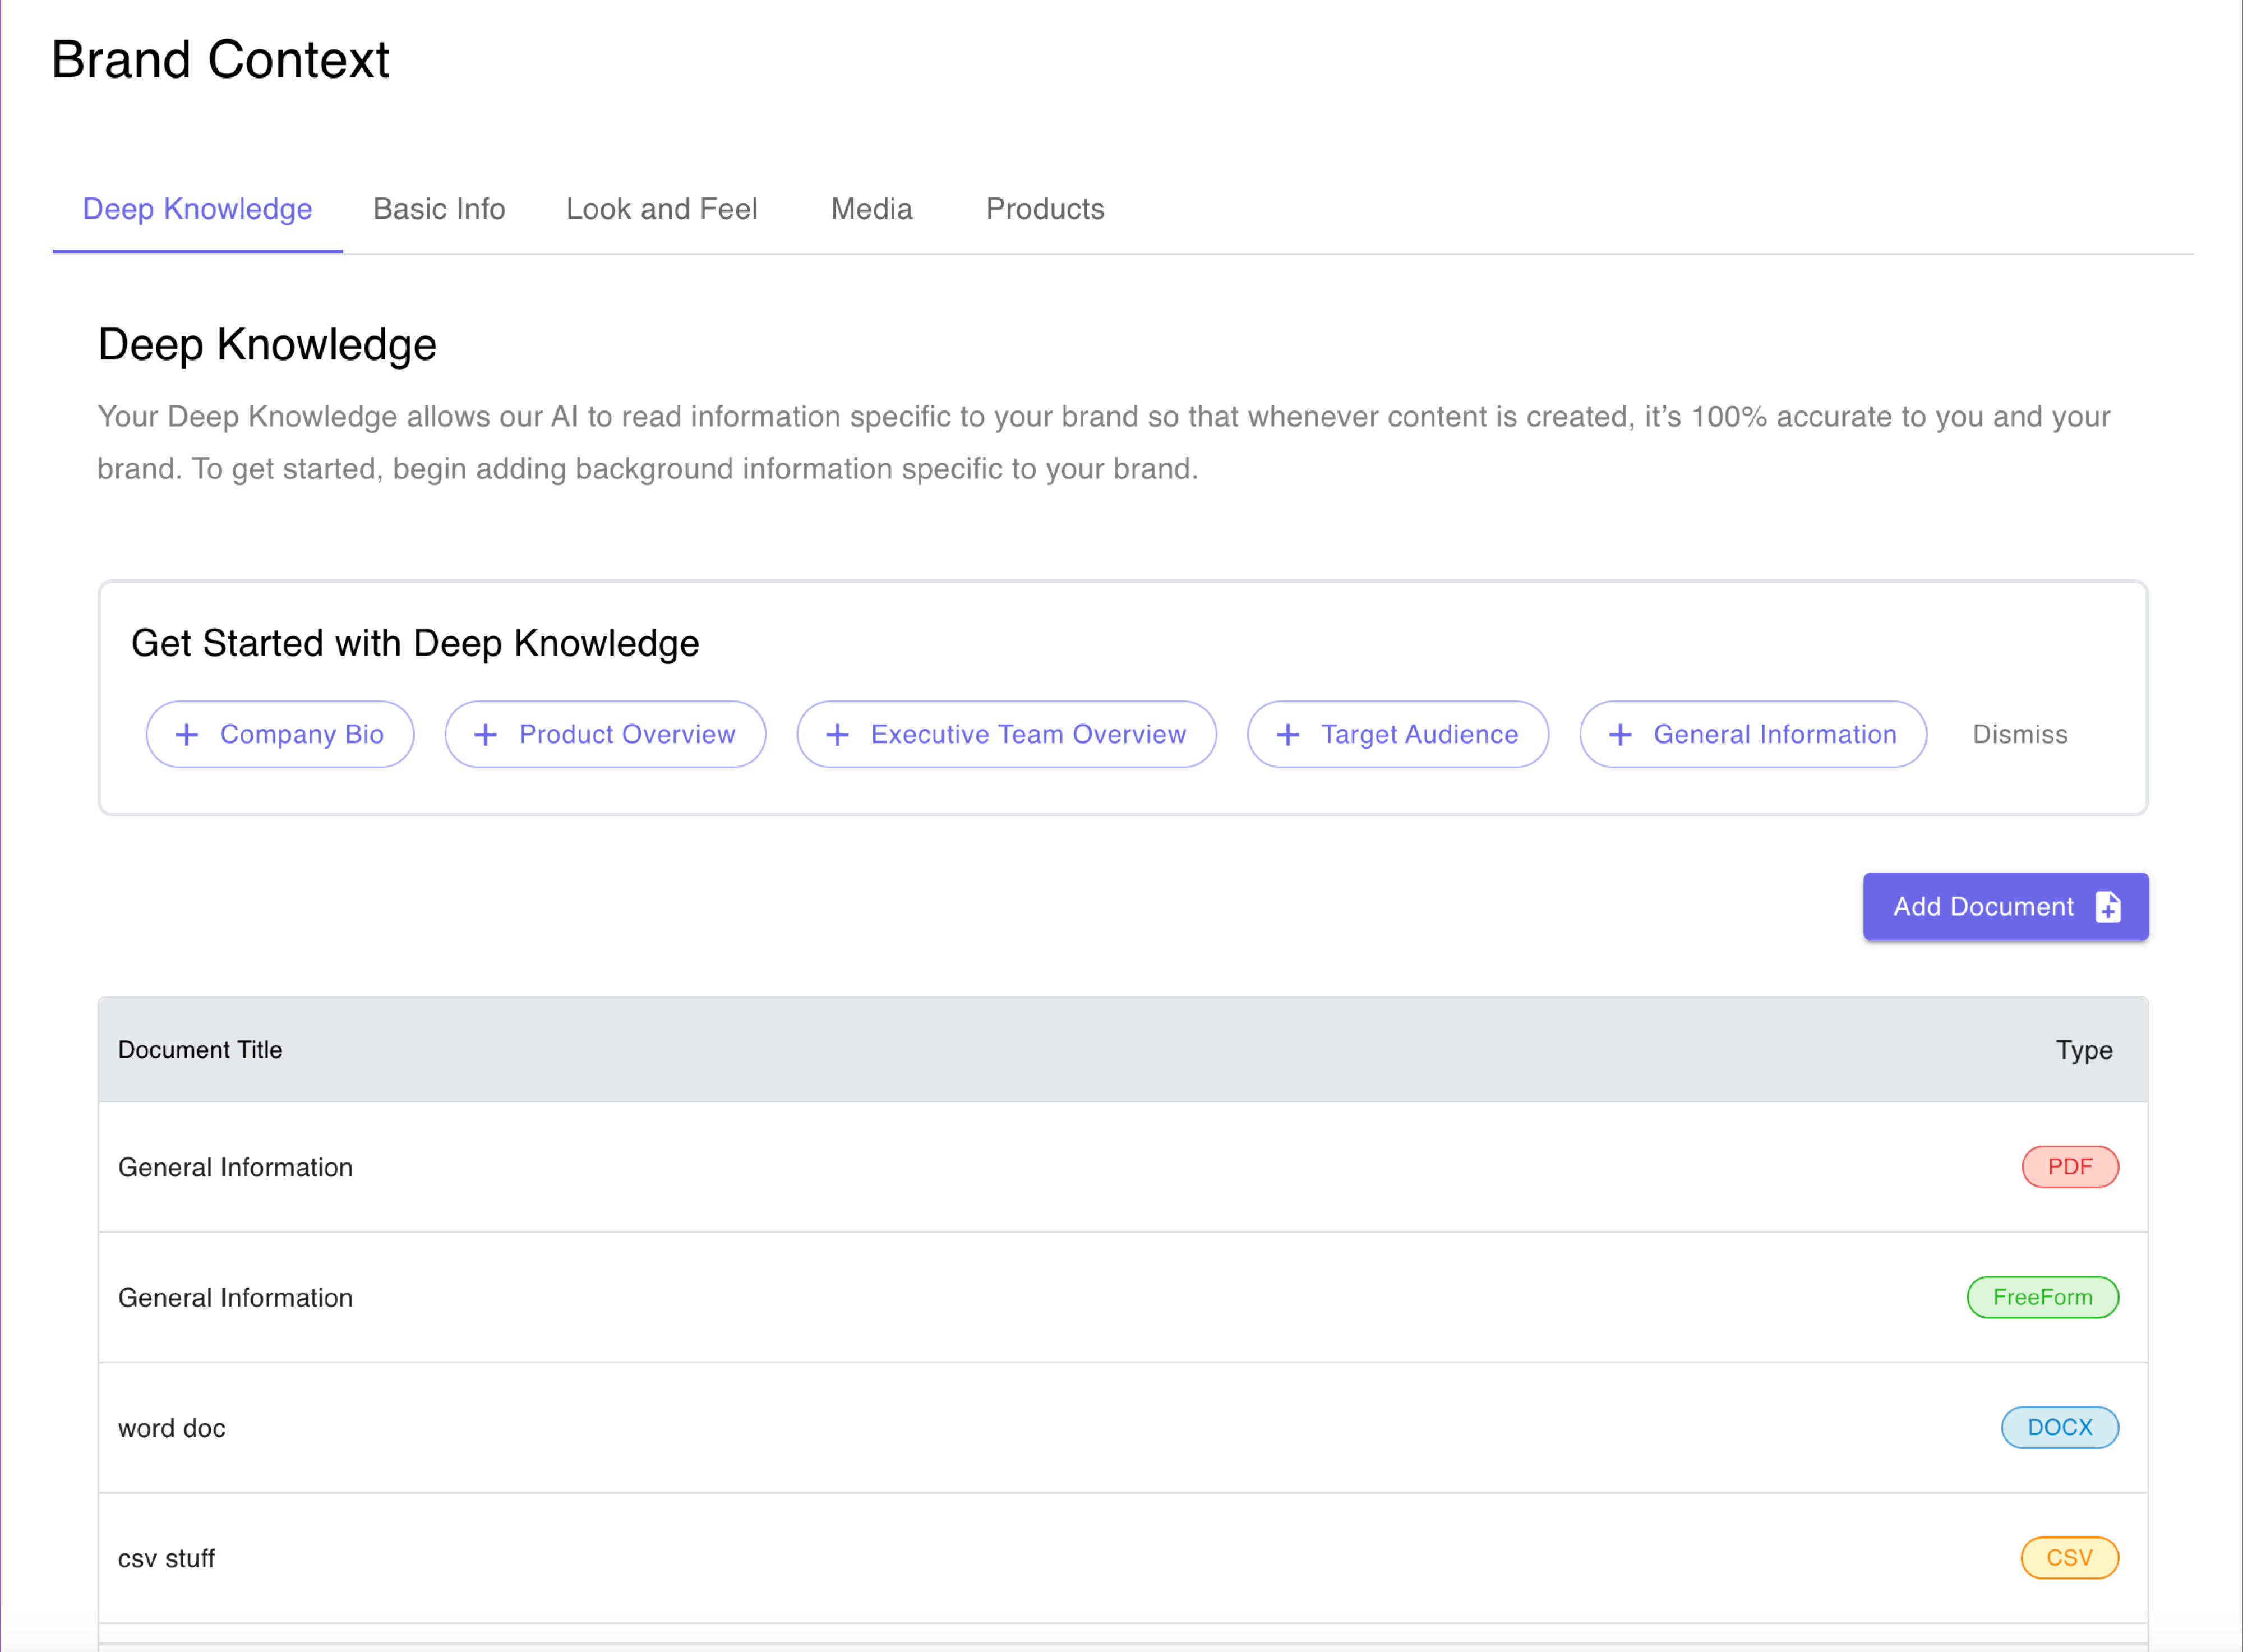The width and height of the screenshot is (2243, 1652).
Task: Click the document-plus icon on Add Document
Action: click(2107, 907)
